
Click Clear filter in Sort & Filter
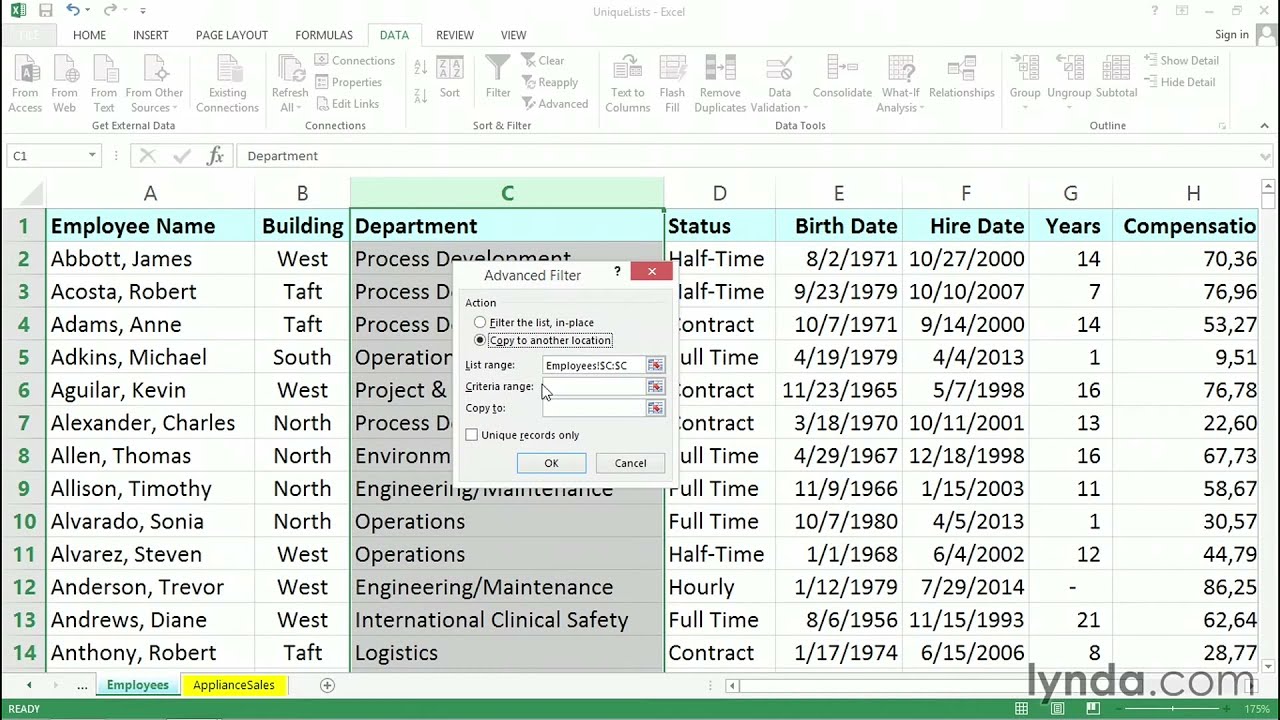pos(543,61)
